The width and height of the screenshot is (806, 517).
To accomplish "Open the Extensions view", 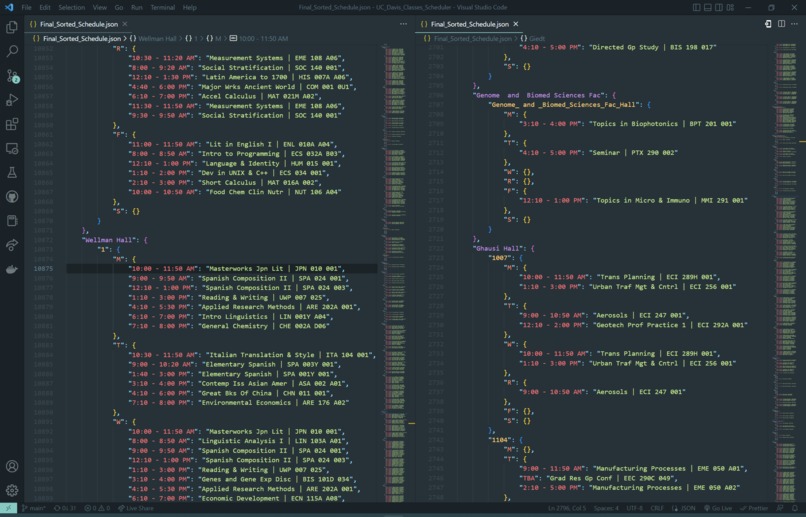I will pyautogui.click(x=12, y=124).
